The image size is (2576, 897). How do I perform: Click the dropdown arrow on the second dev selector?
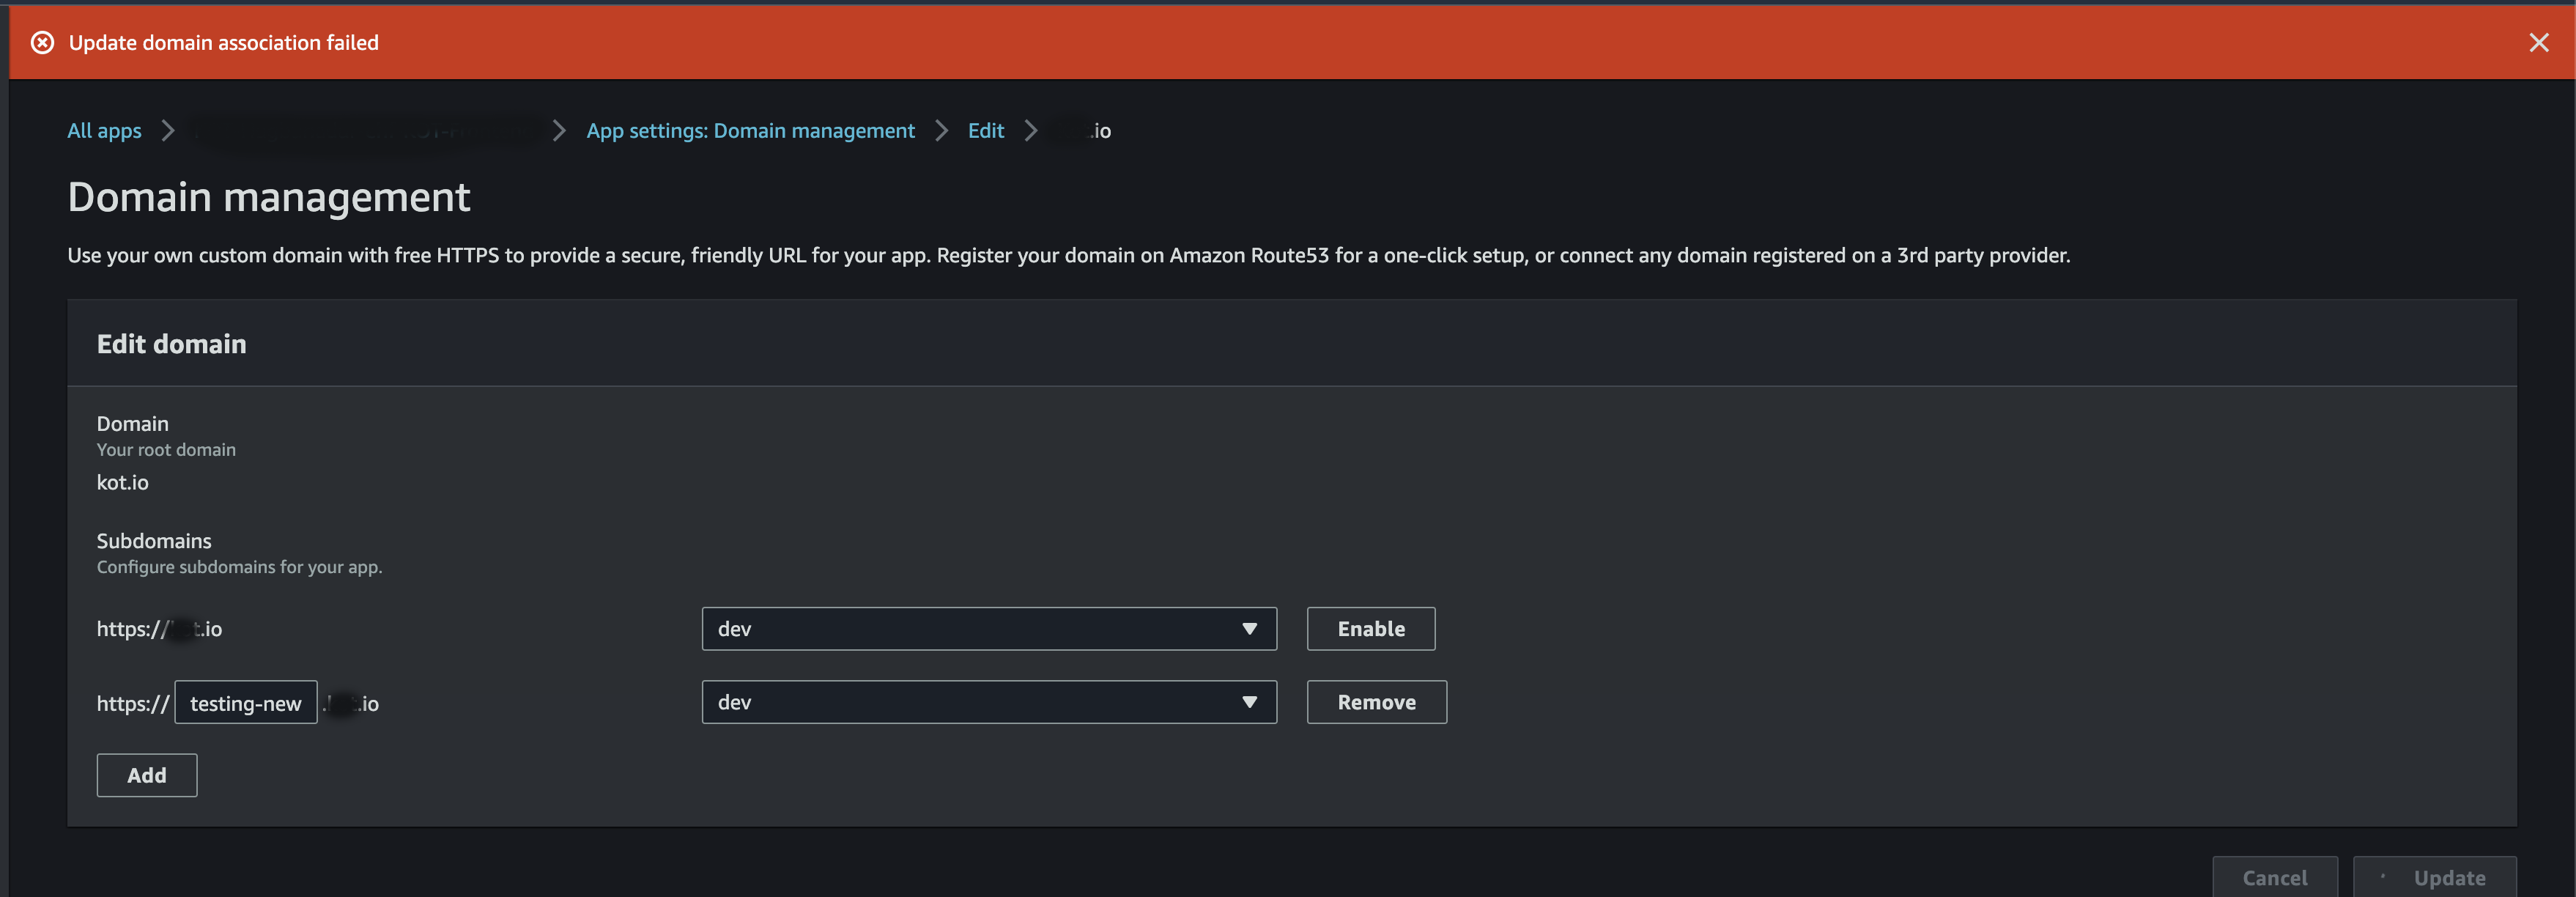1249,702
